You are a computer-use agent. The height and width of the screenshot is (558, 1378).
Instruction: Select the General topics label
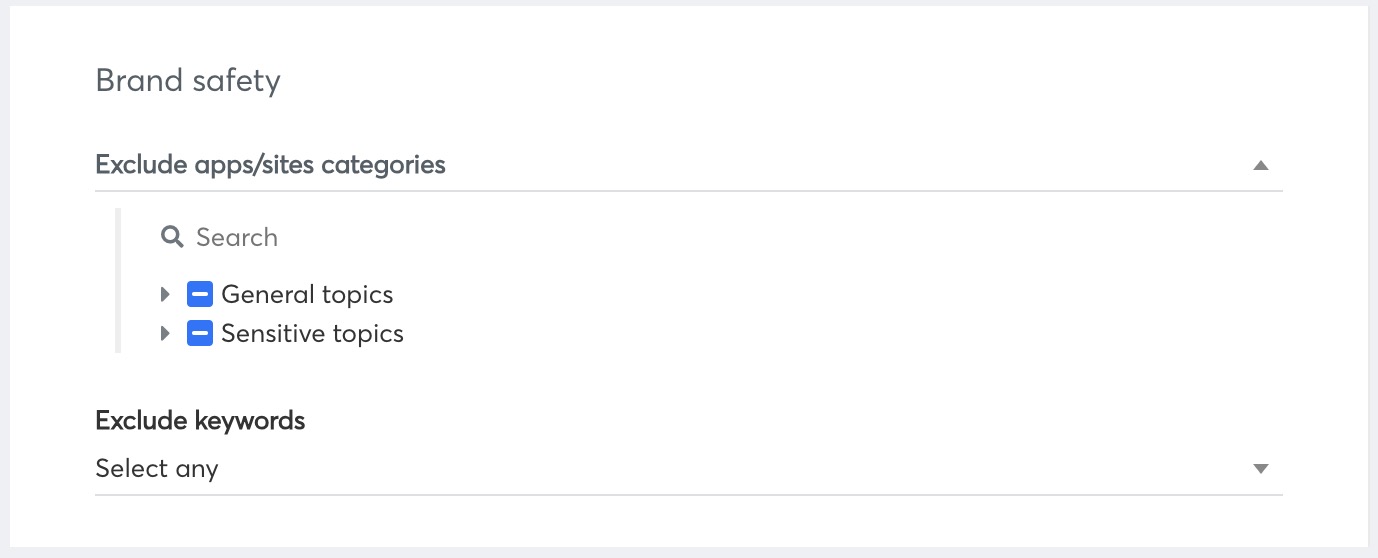coord(307,295)
